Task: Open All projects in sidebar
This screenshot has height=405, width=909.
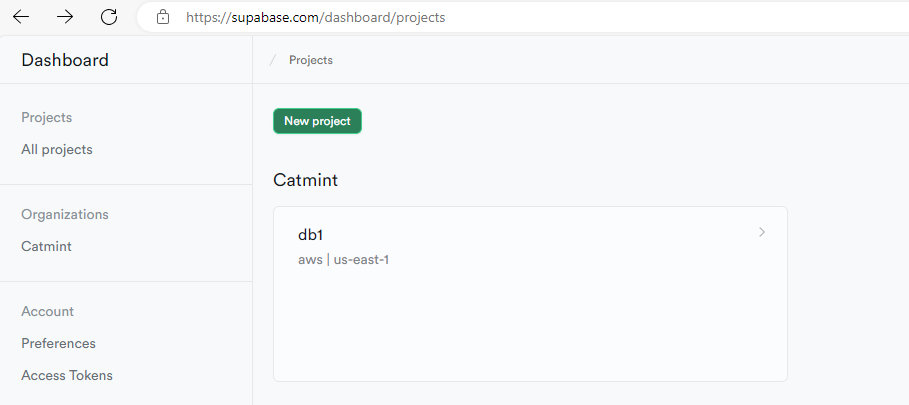Action: [57, 149]
